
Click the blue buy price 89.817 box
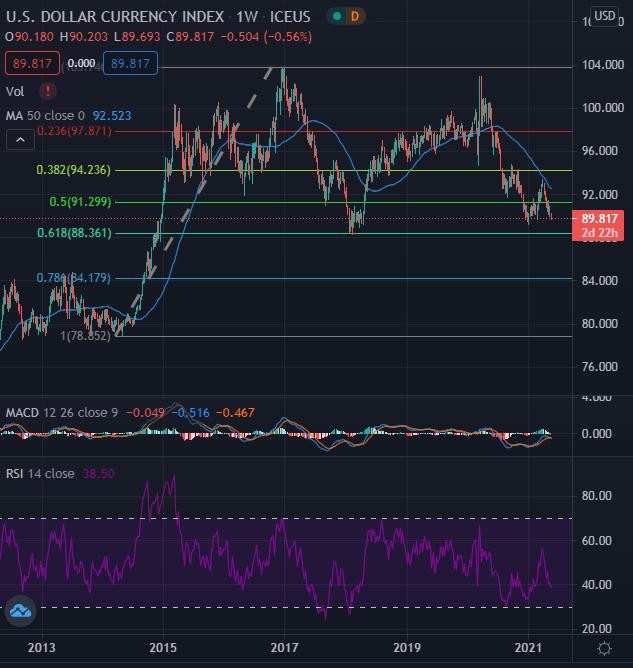pyautogui.click(x=130, y=63)
